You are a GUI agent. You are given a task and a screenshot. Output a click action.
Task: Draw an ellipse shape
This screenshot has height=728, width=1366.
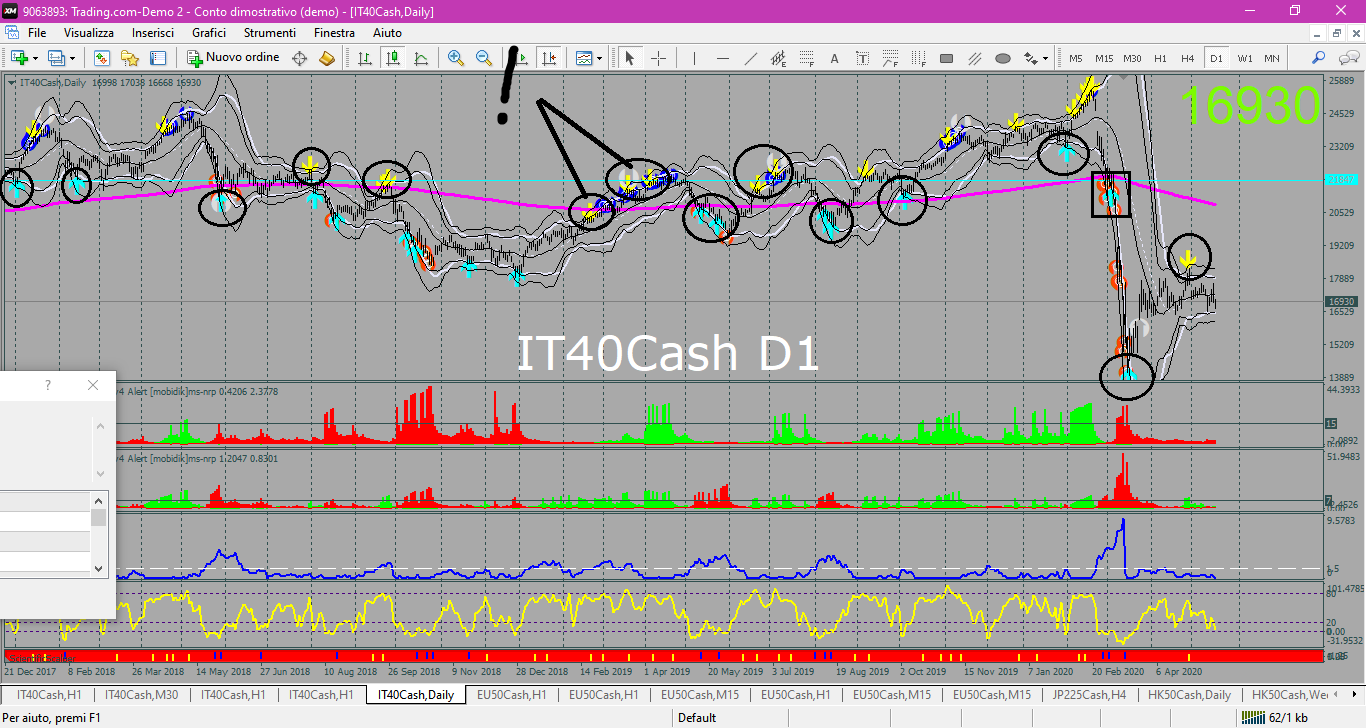(1003, 58)
